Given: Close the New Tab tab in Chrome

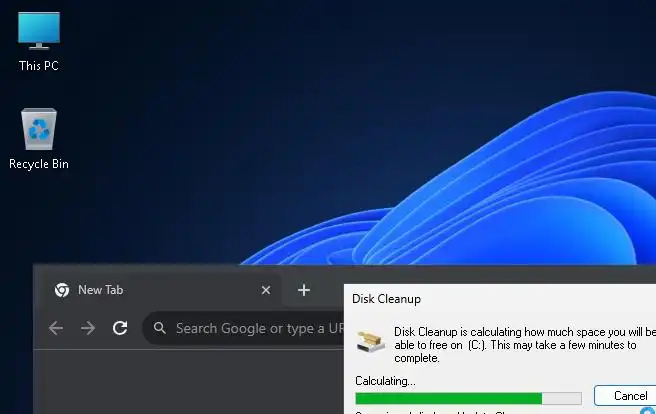Looking at the screenshot, I should point(266,290).
